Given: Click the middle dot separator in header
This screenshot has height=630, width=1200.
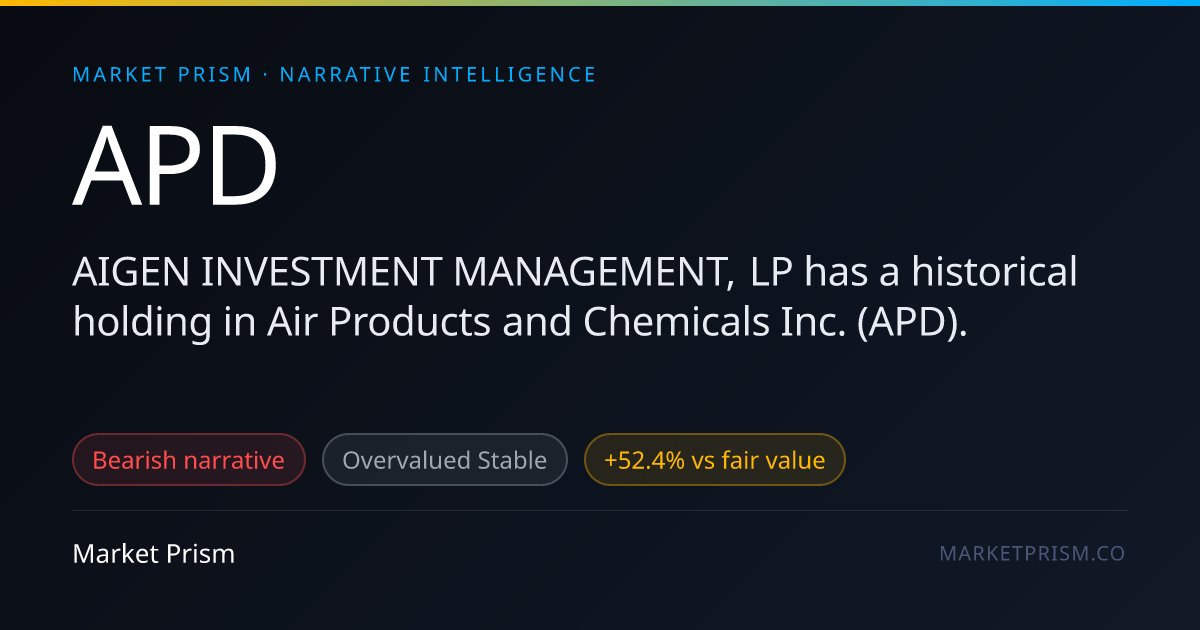Looking at the screenshot, I should pos(266,75).
